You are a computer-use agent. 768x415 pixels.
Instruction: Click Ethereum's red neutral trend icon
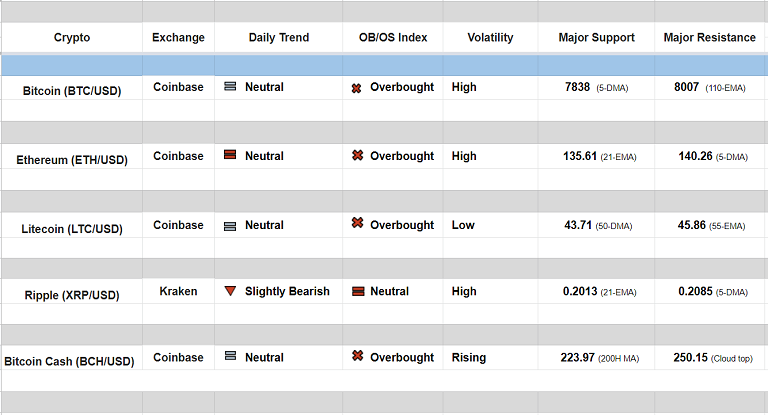click(230, 156)
